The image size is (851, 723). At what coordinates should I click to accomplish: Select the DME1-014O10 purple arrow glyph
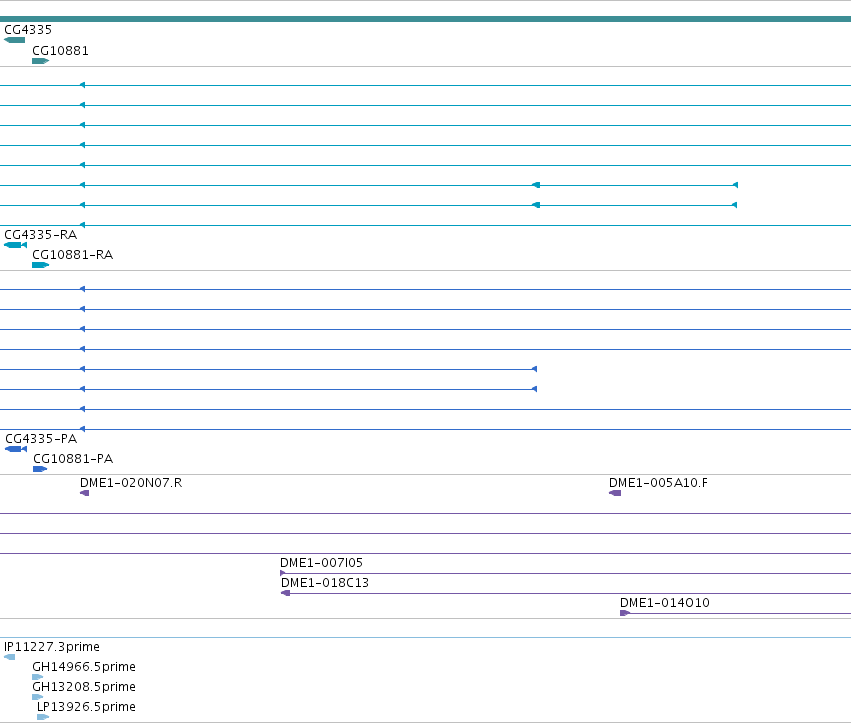point(625,613)
